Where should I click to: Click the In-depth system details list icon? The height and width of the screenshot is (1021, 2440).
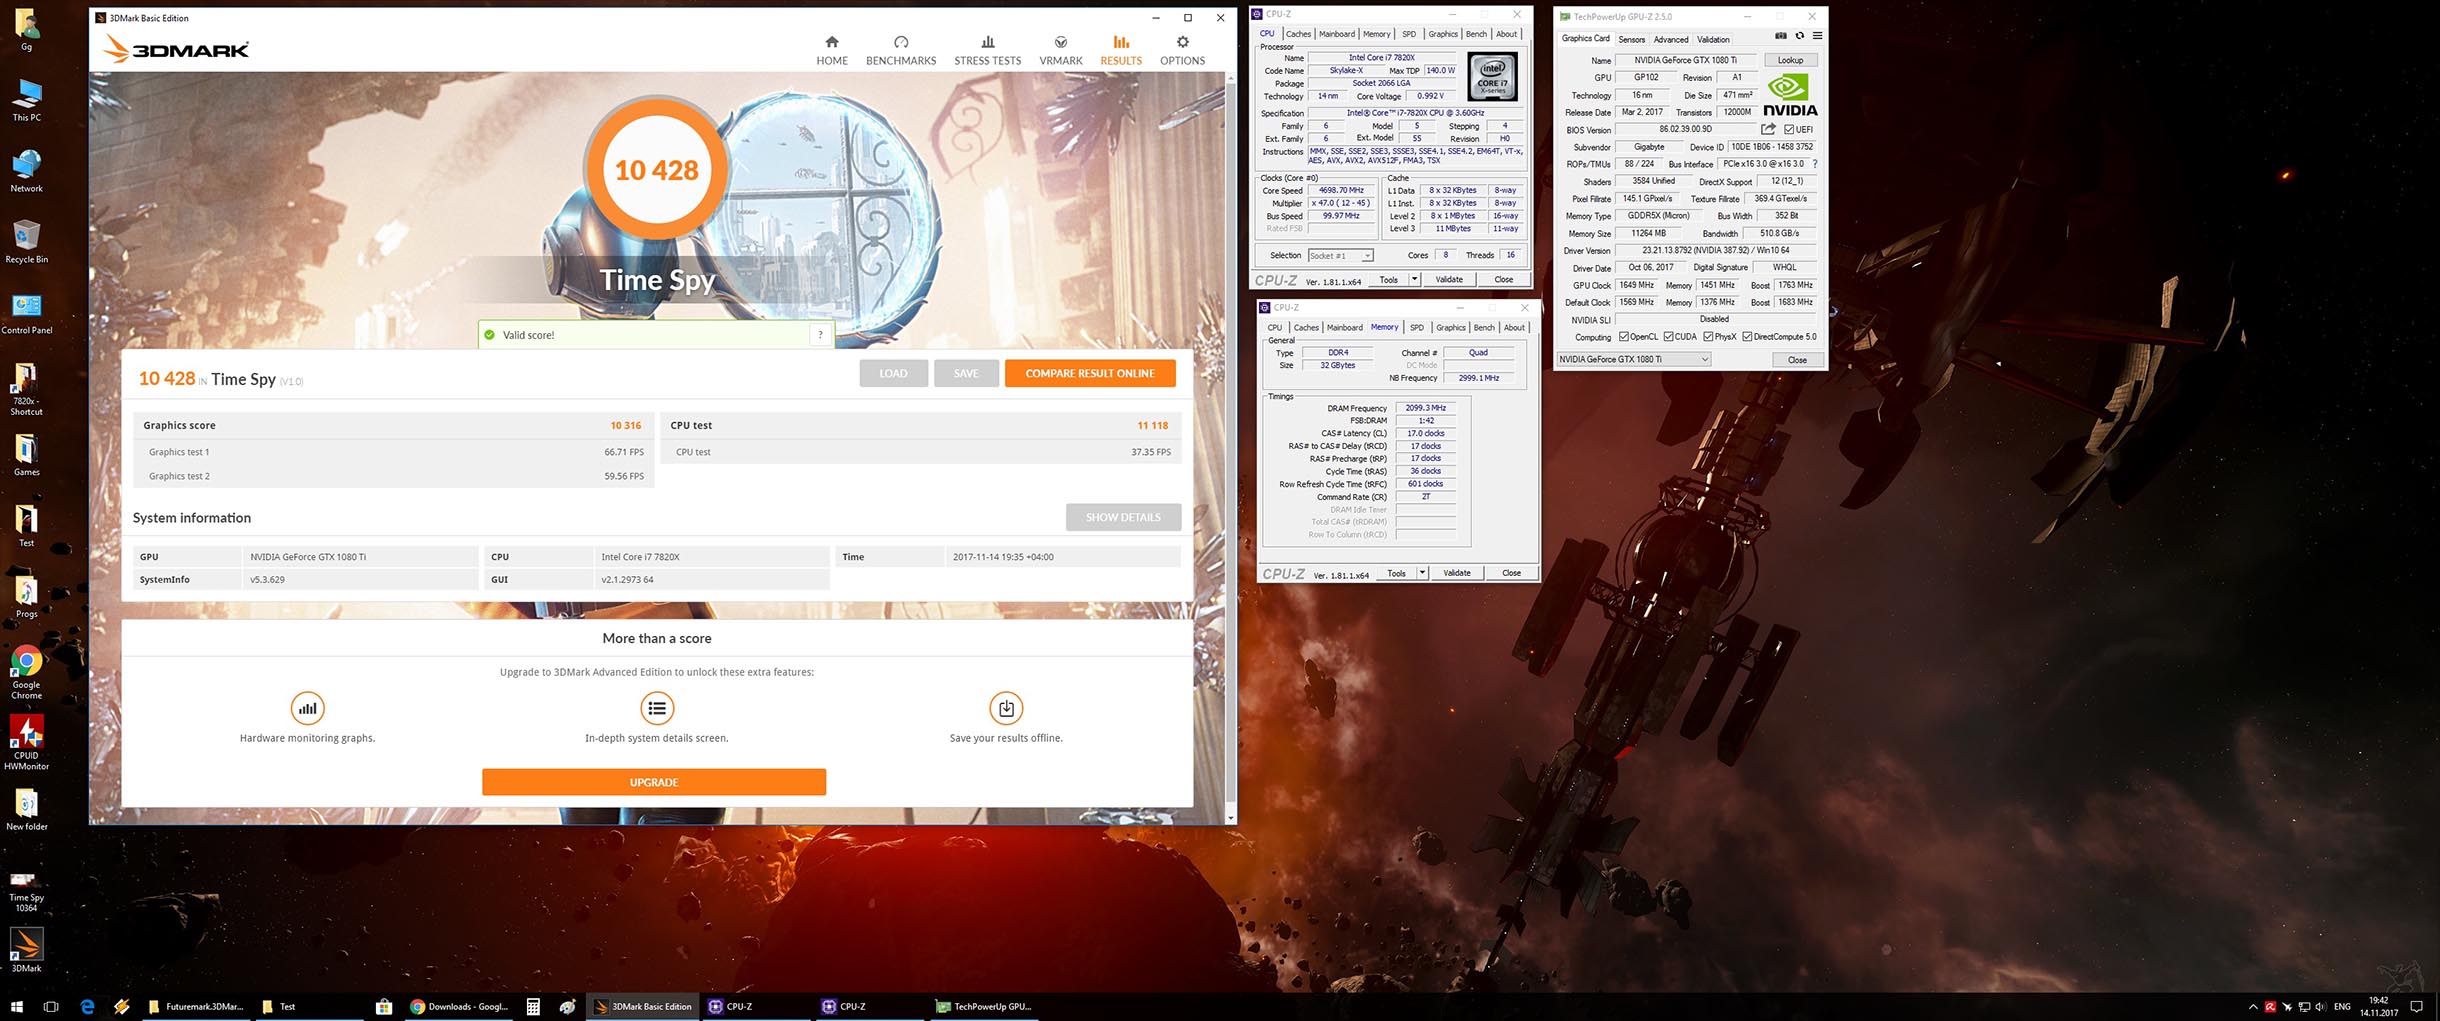click(656, 708)
